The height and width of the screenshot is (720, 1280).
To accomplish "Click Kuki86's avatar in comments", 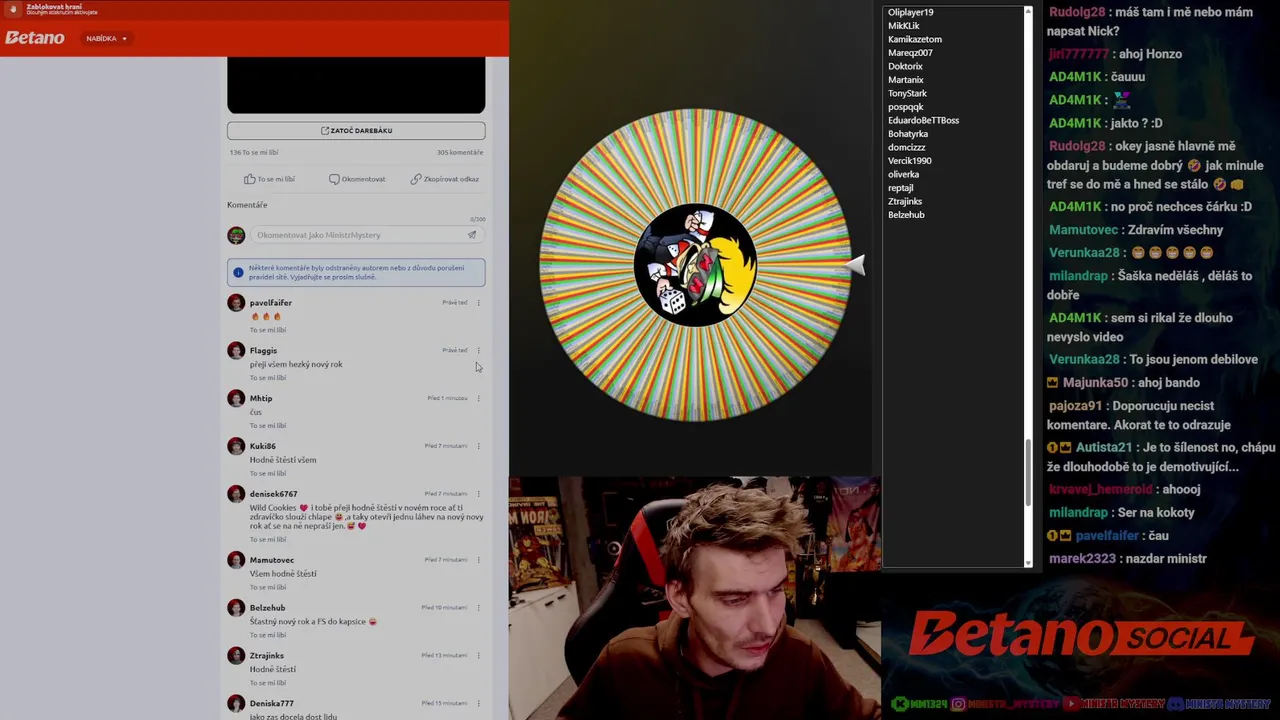I will pos(236,446).
